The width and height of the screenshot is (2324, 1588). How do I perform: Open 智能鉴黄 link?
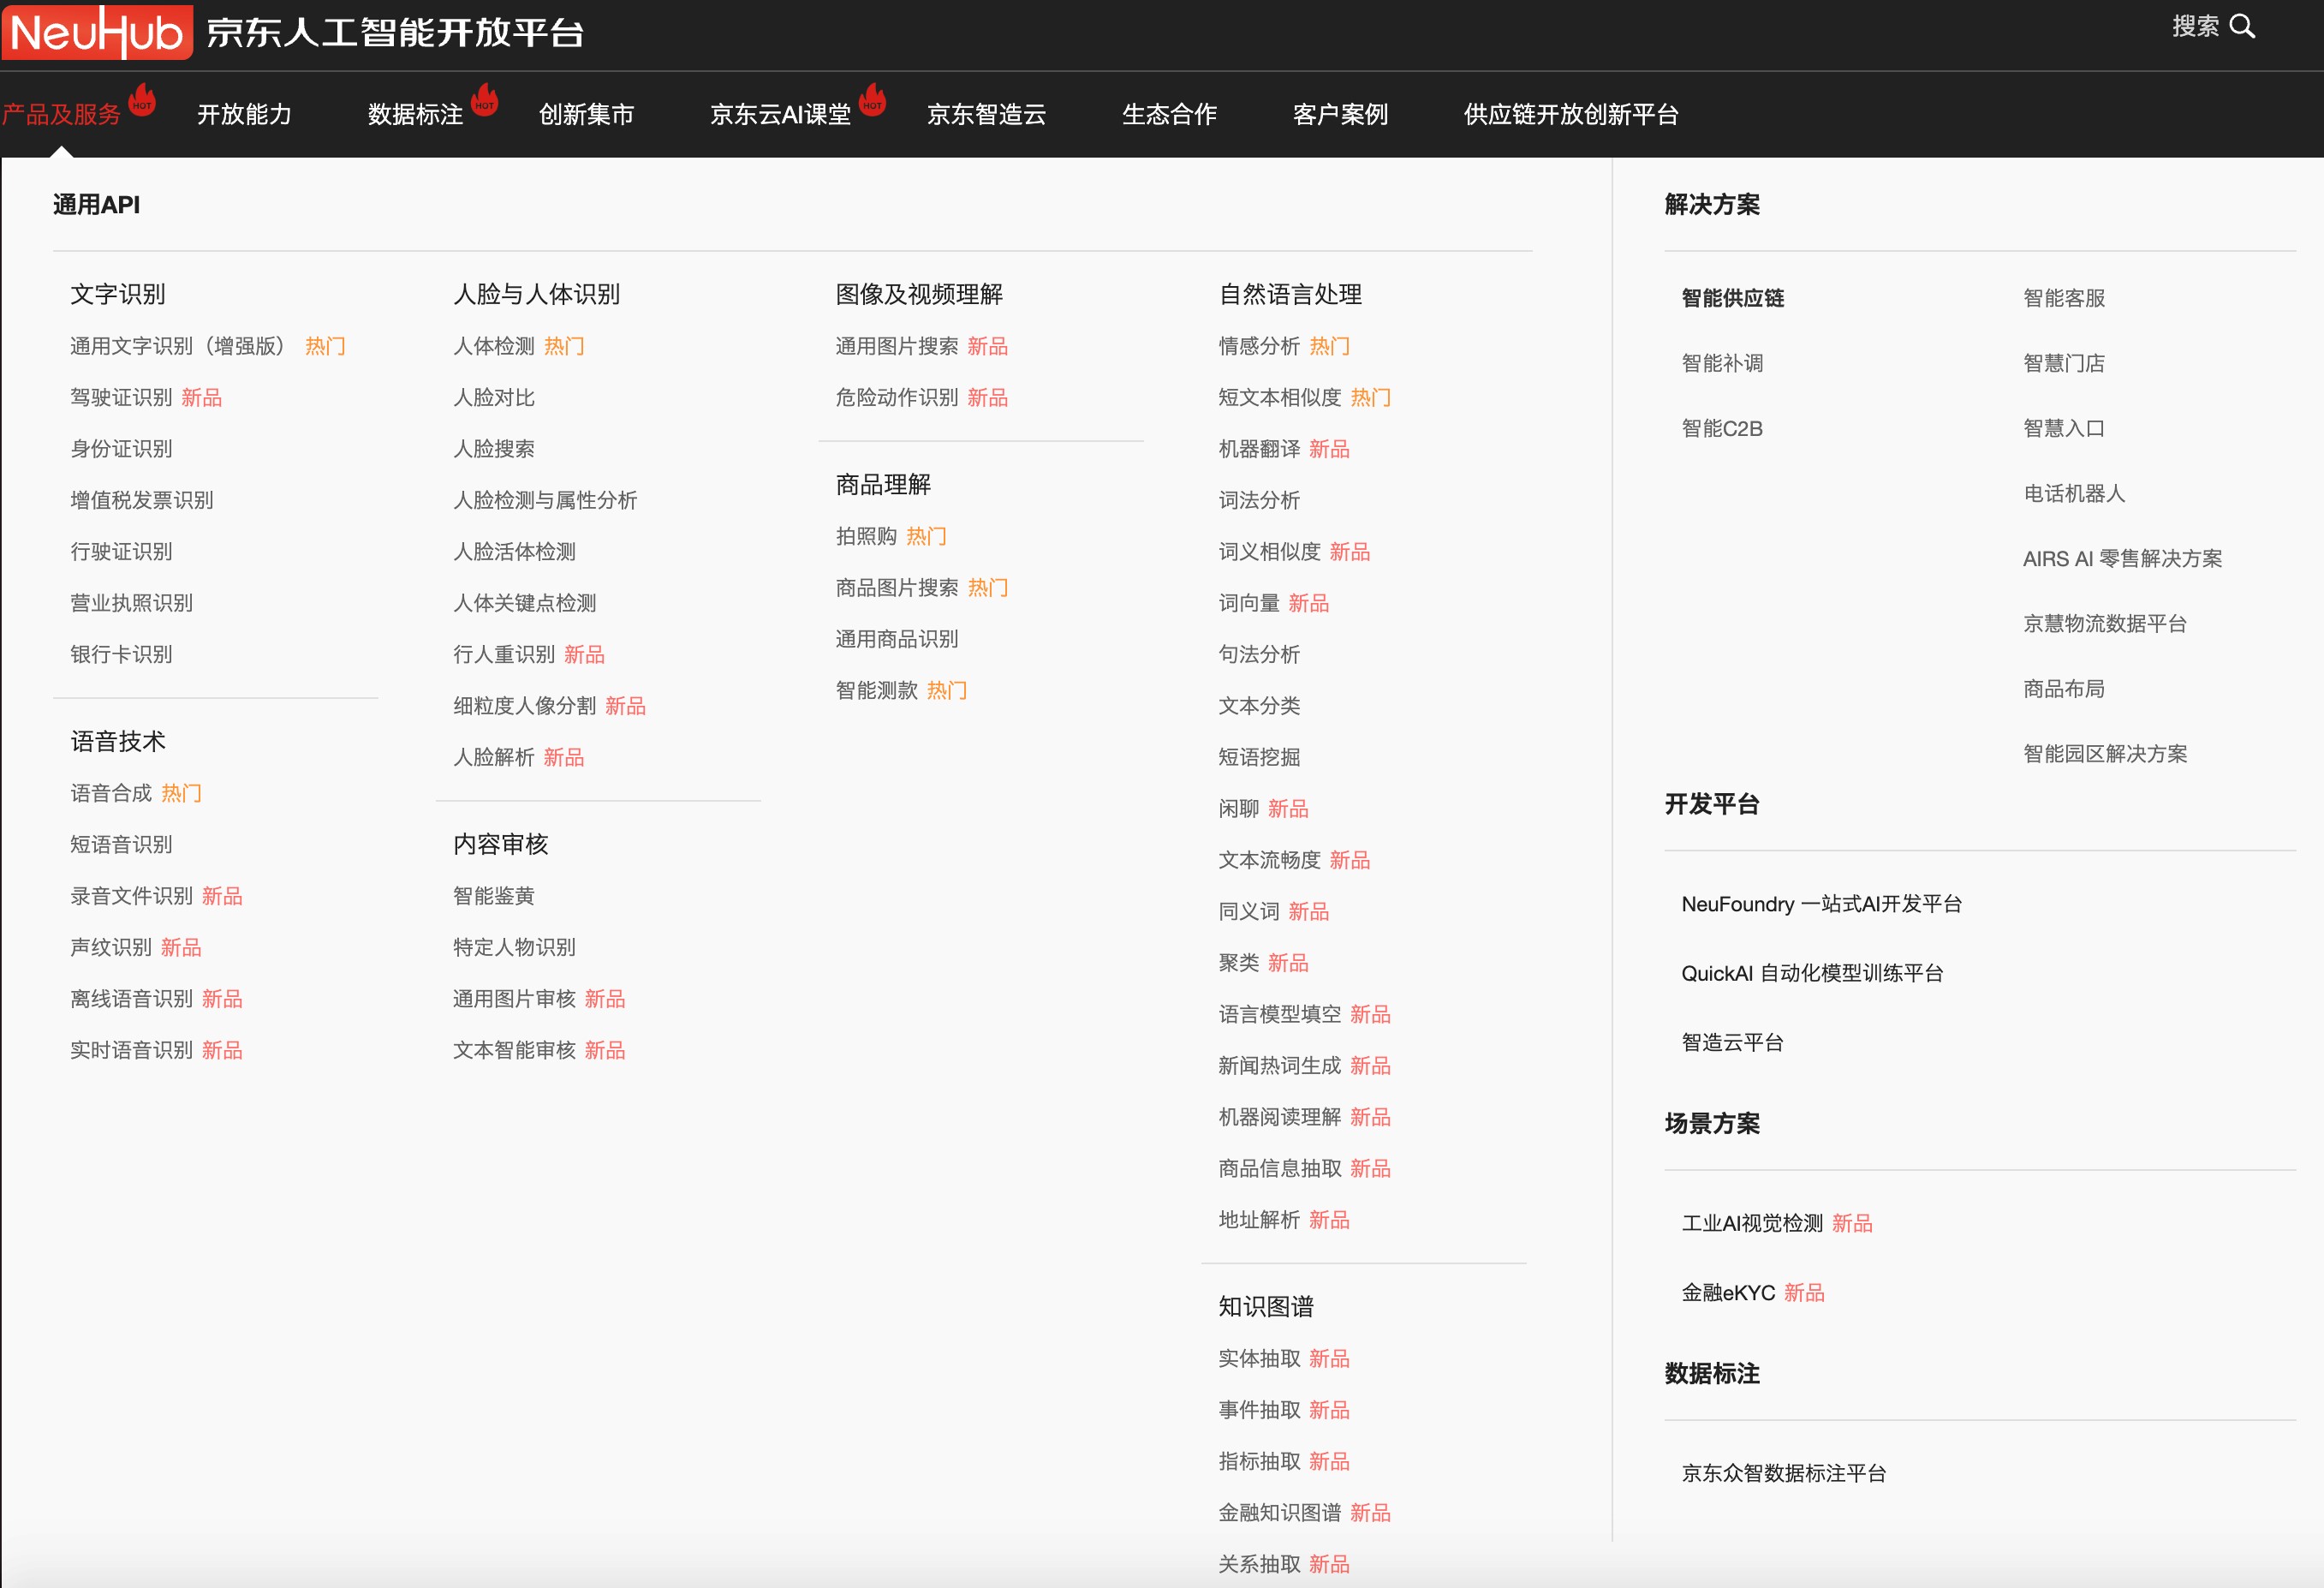(494, 896)
